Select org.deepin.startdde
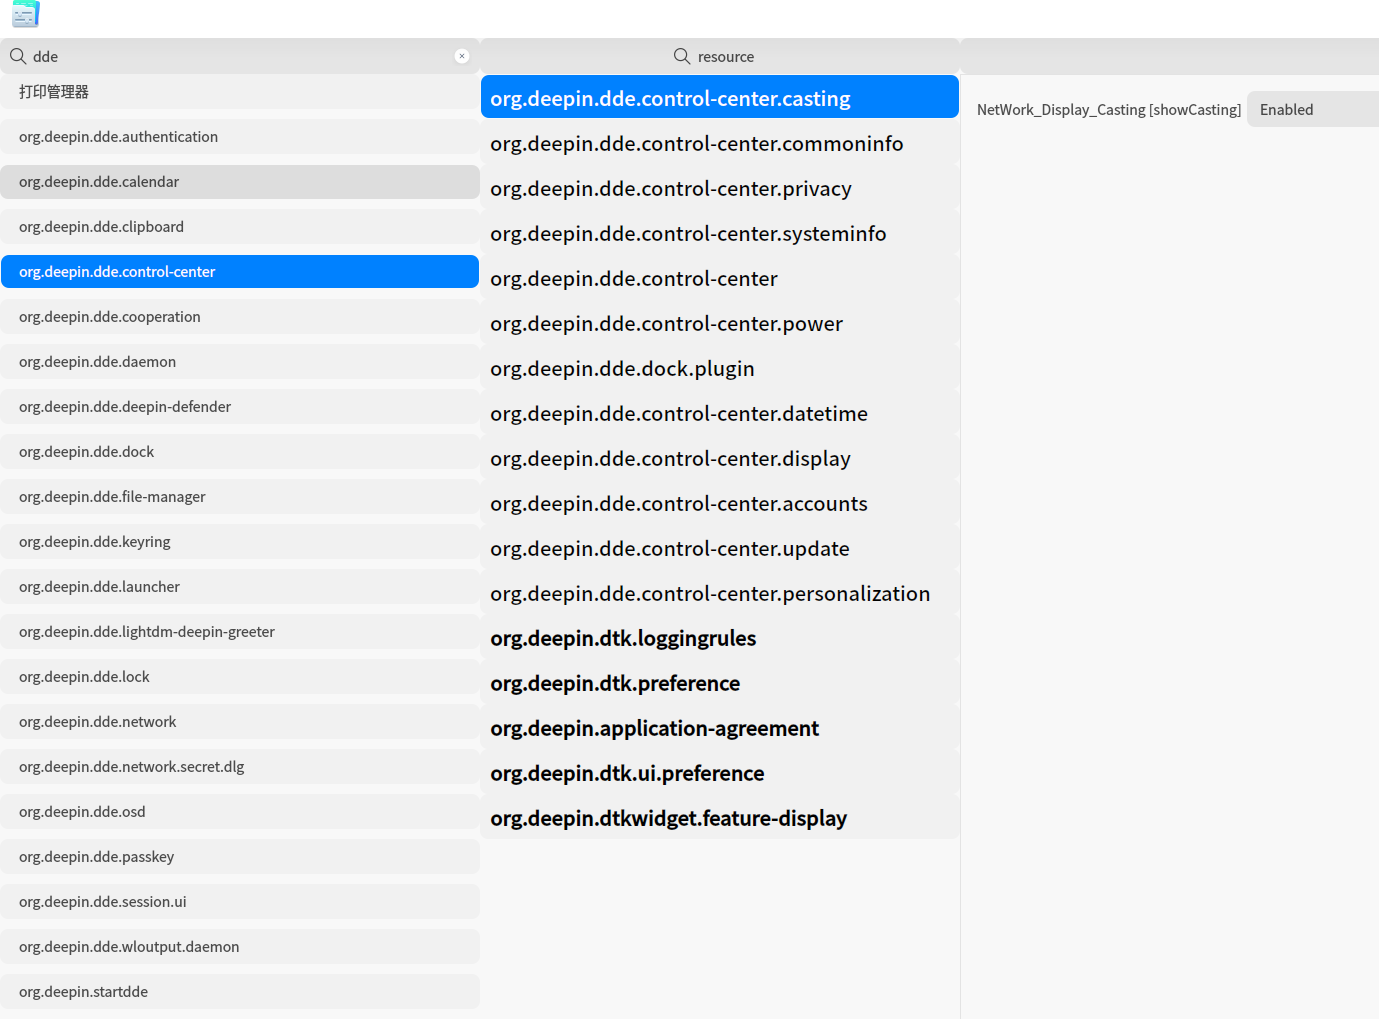The height and width of the screenshot is (1019, 1379). pyautogui.click(x=240, y=992)
